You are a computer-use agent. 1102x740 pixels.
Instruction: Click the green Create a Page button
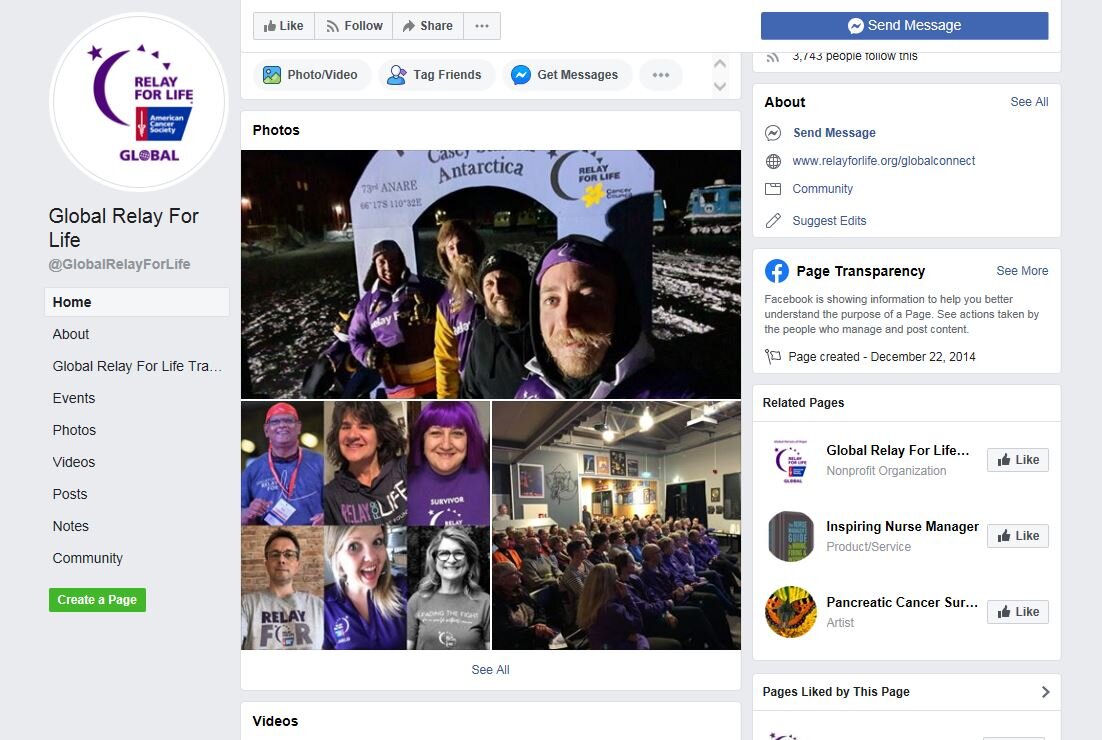pyautogui.click(x=98, y=600)
